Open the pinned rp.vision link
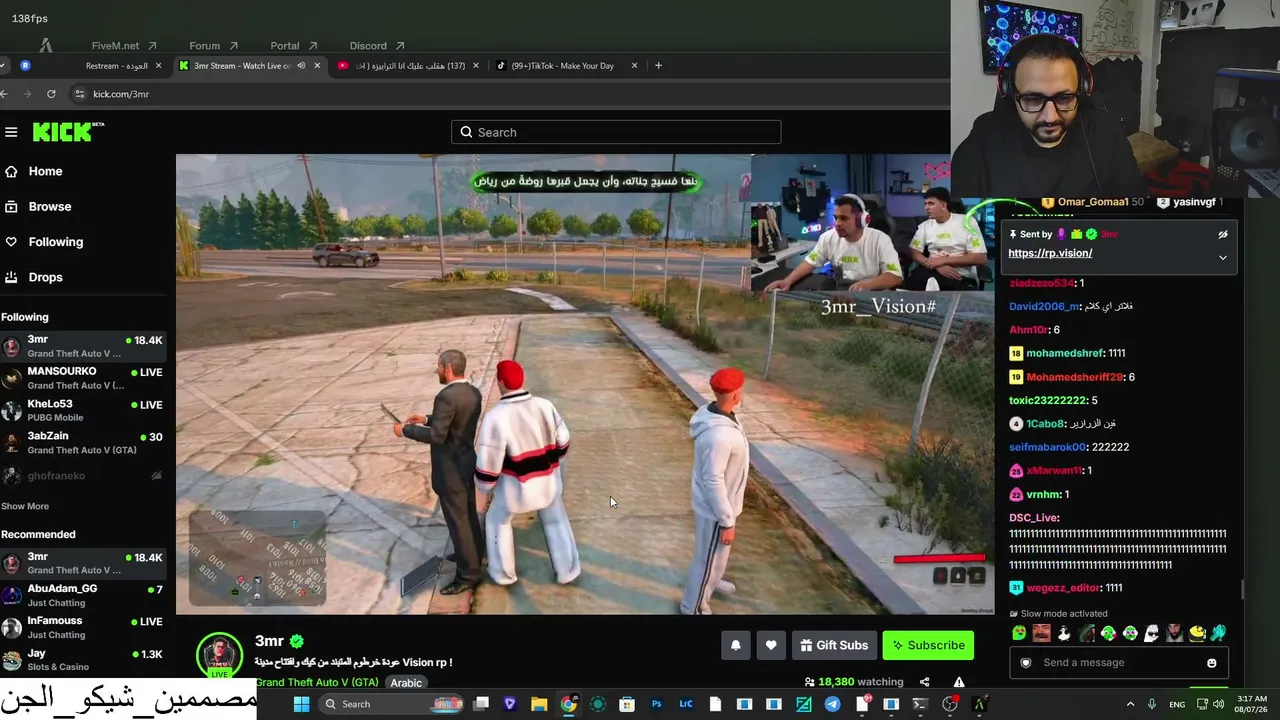 1050,253
